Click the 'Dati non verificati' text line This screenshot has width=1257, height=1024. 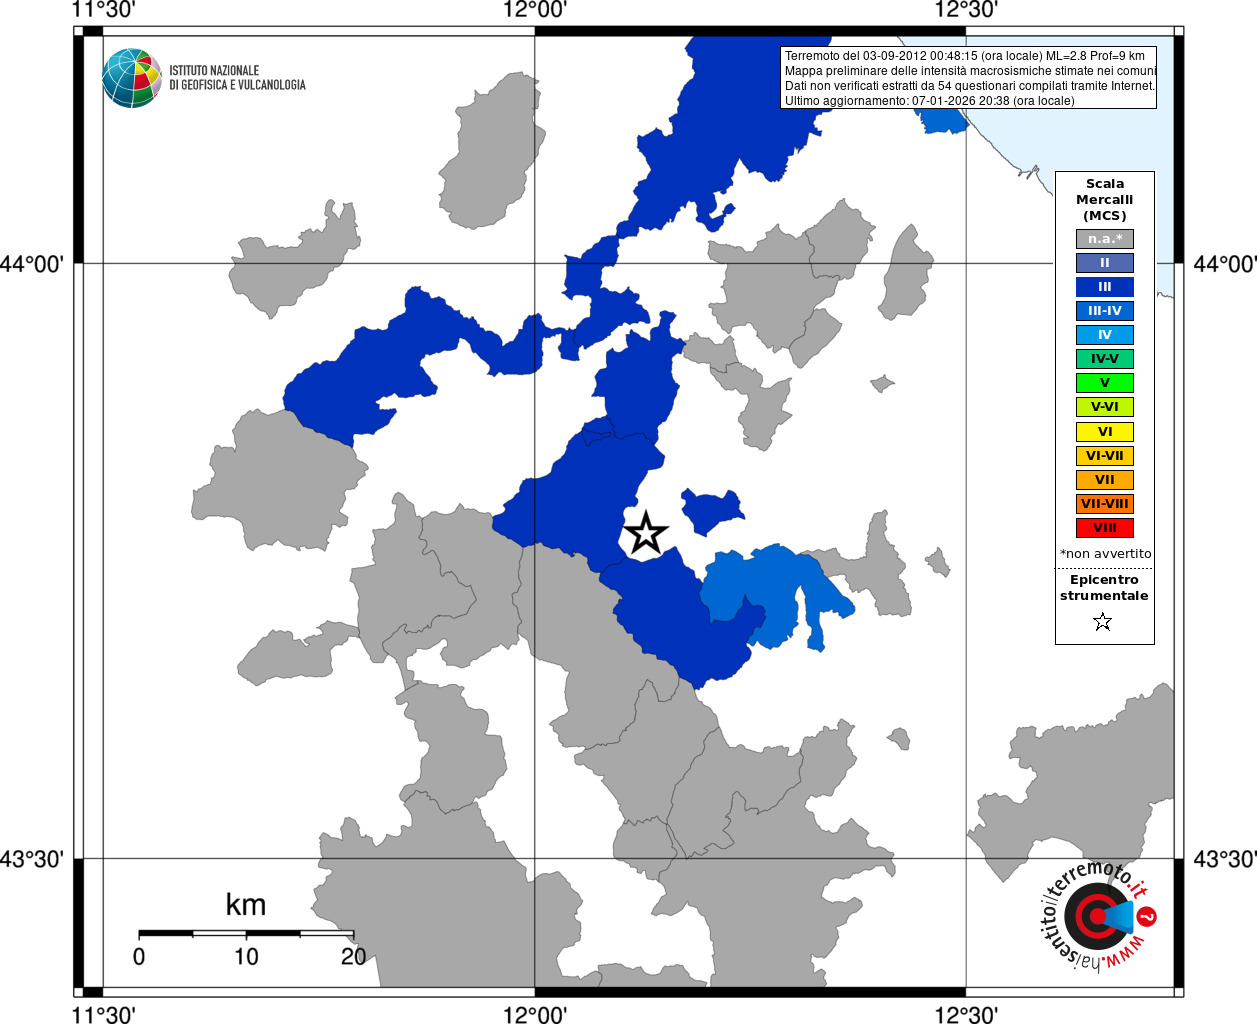[970, 86]
